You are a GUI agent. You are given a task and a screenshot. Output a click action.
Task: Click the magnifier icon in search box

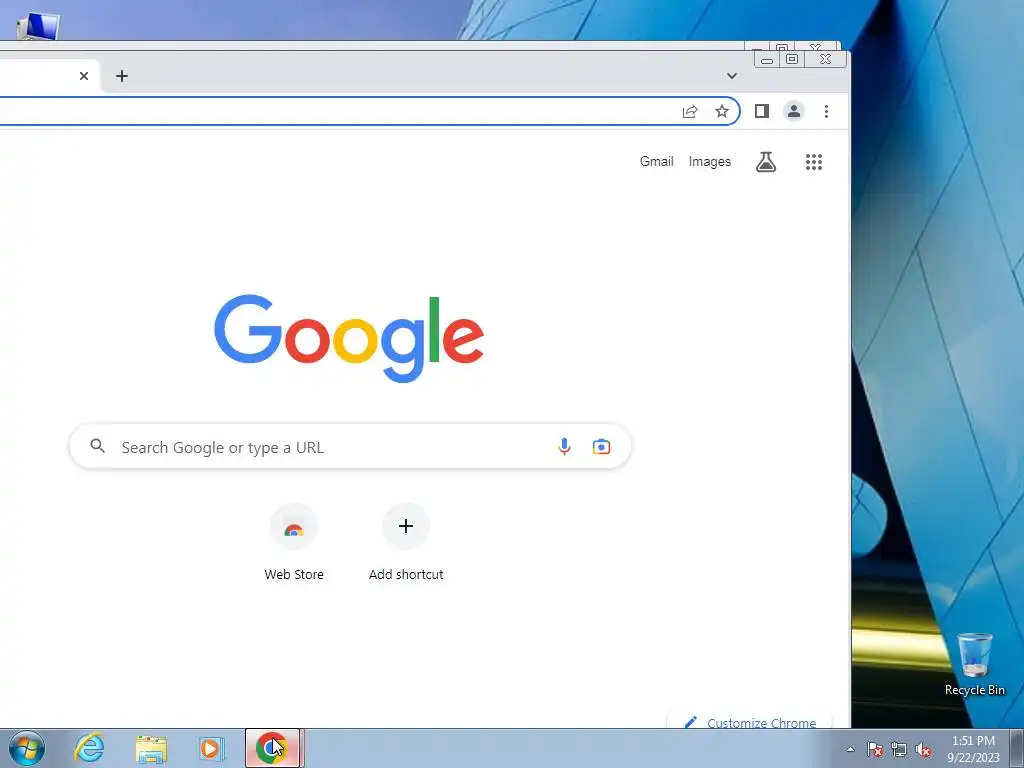coord(97,446)
